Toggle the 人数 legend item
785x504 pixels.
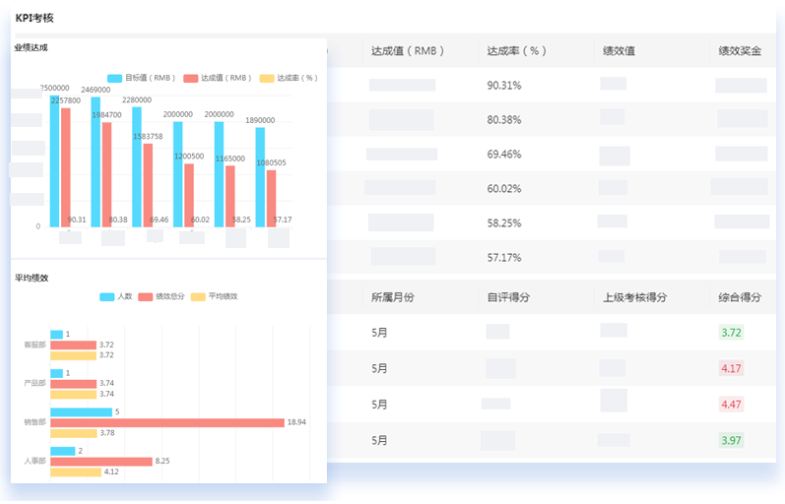tap(116, 297)
